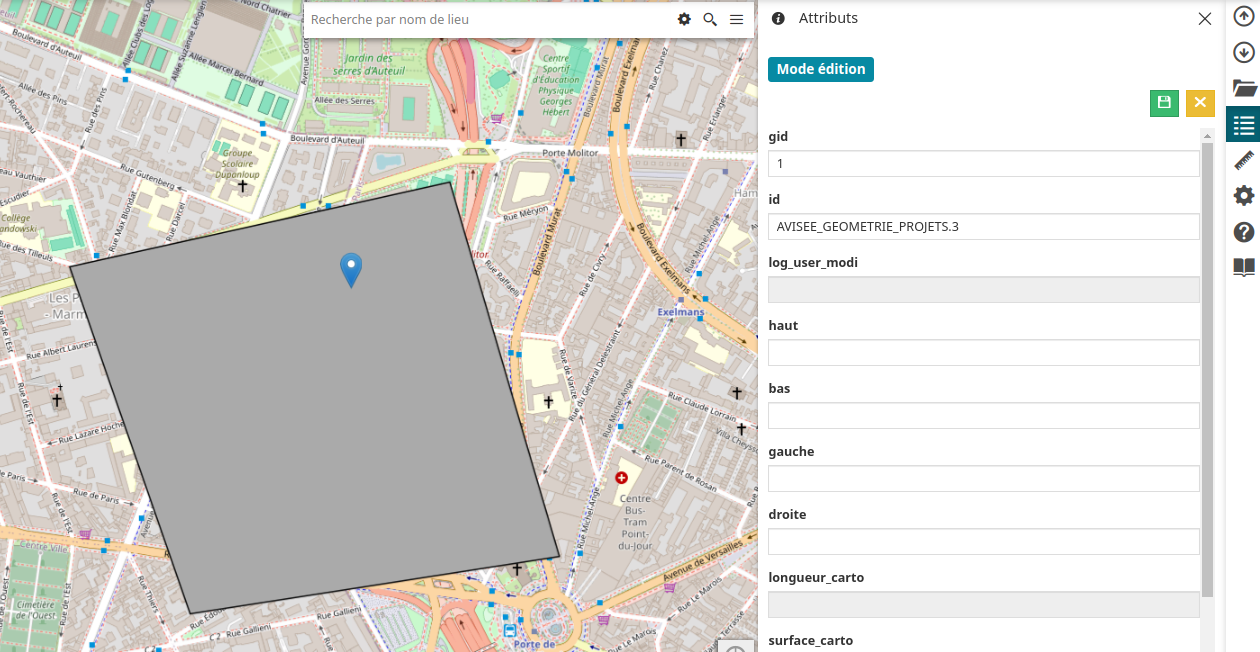Image resolution: width=1260 pixels, height=652 pixels.
Task: Open the book documentation icon
Action: coord(1243,267)
